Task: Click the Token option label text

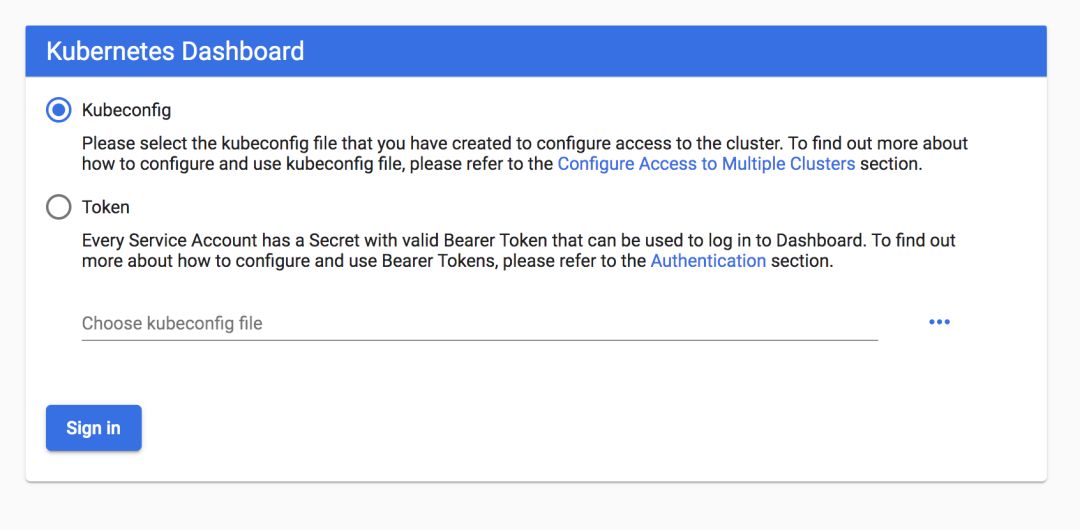Action: point(106,208)
